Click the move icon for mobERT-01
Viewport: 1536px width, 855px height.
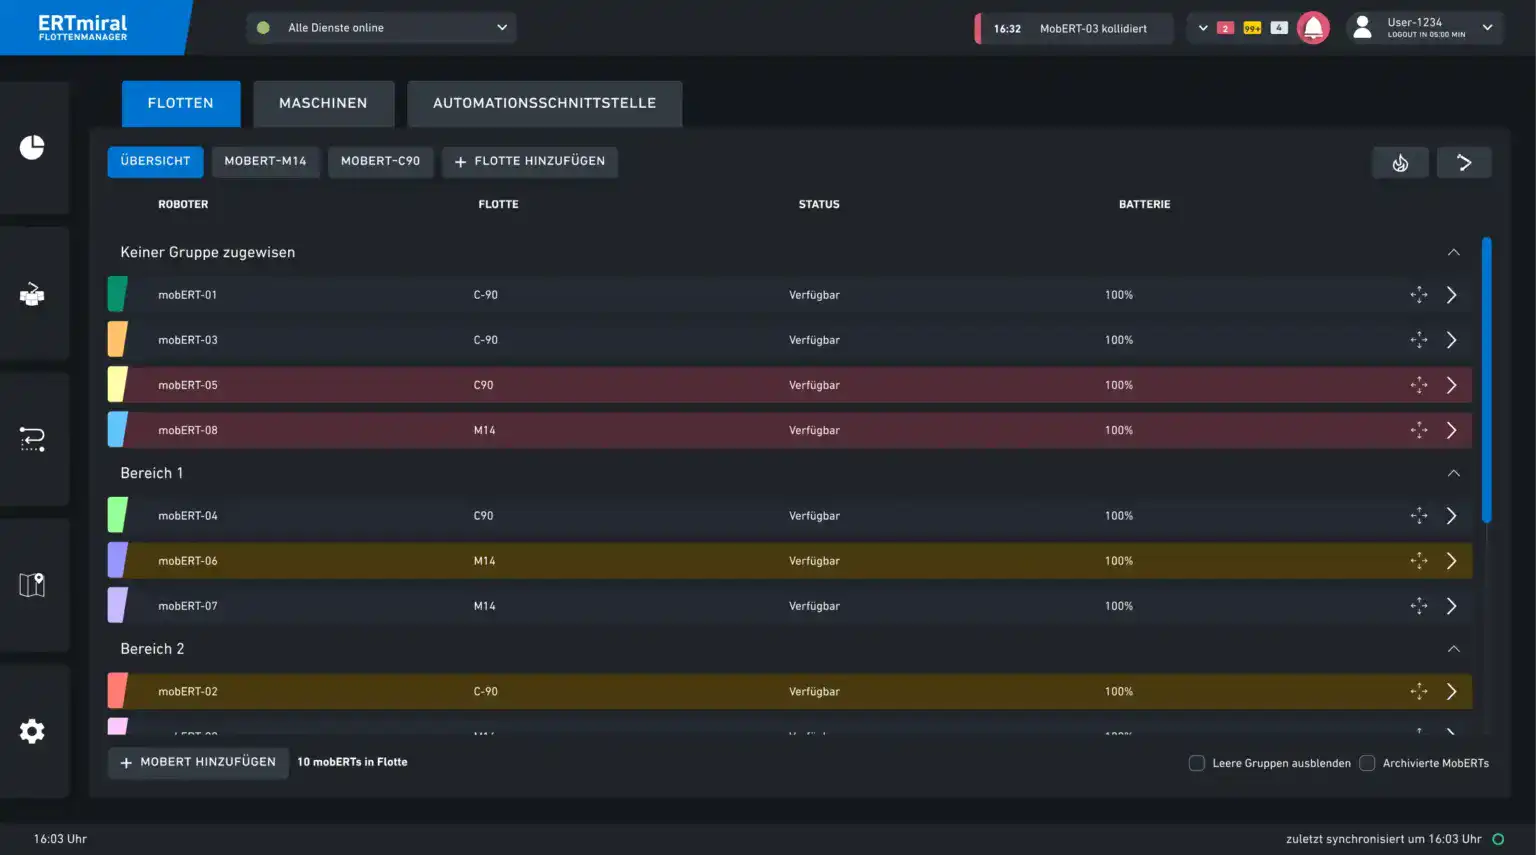(x=1419, y=295)
